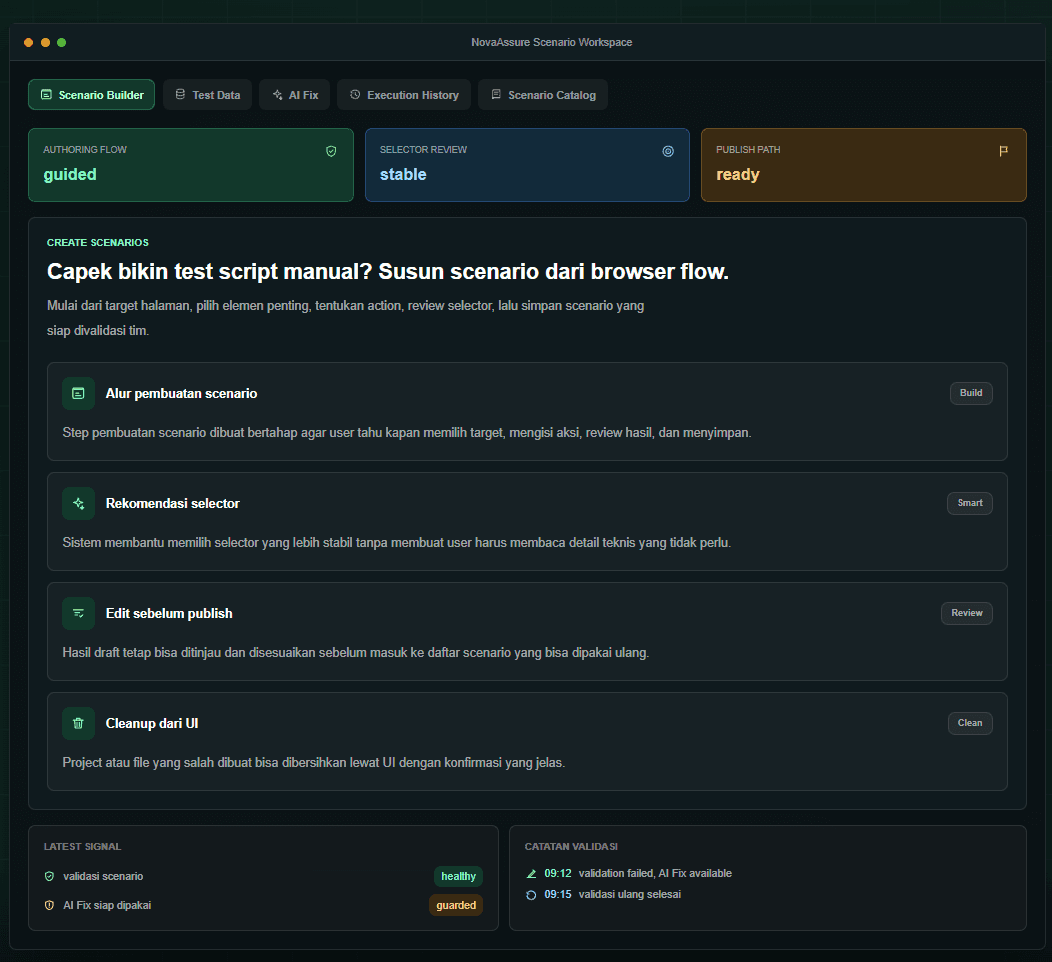Click the shield icon on Authoring Flow card
Image resolution: width=1052 pixels, height=962 pixels.
coord(331,152)
